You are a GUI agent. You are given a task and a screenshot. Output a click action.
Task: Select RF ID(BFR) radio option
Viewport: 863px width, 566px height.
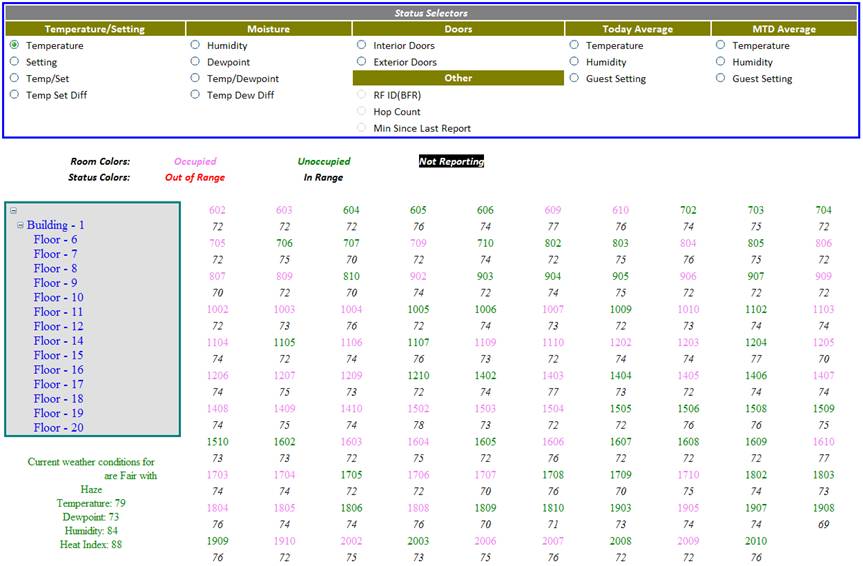[361, 94]
